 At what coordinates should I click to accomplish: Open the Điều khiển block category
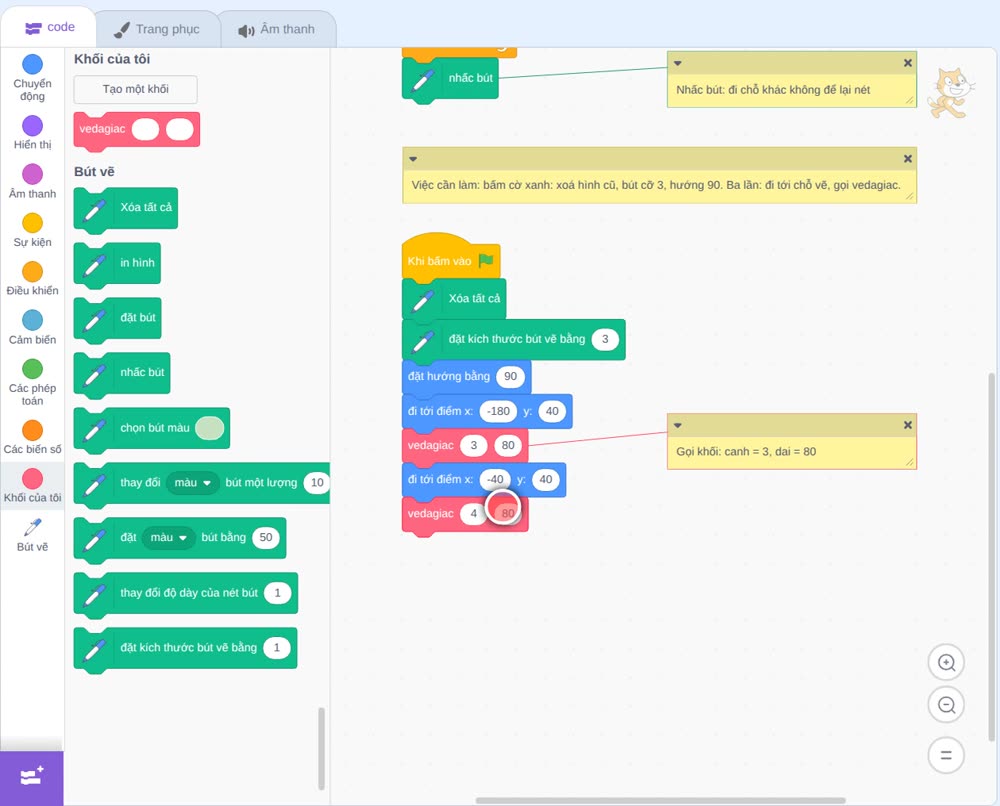[x=32, y=279]
